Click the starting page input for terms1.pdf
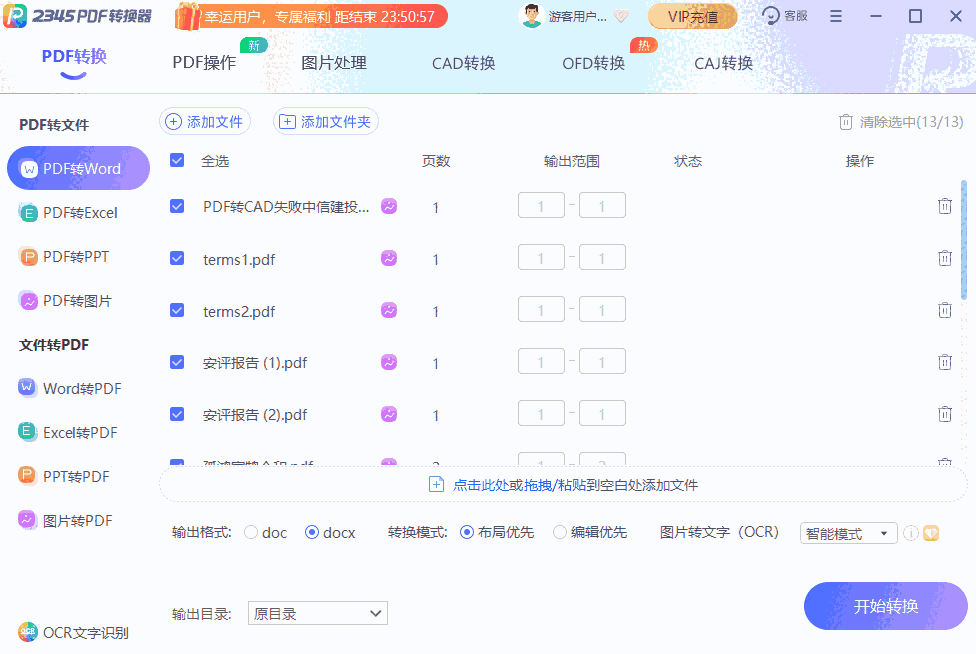 click(x=541, y=257)
